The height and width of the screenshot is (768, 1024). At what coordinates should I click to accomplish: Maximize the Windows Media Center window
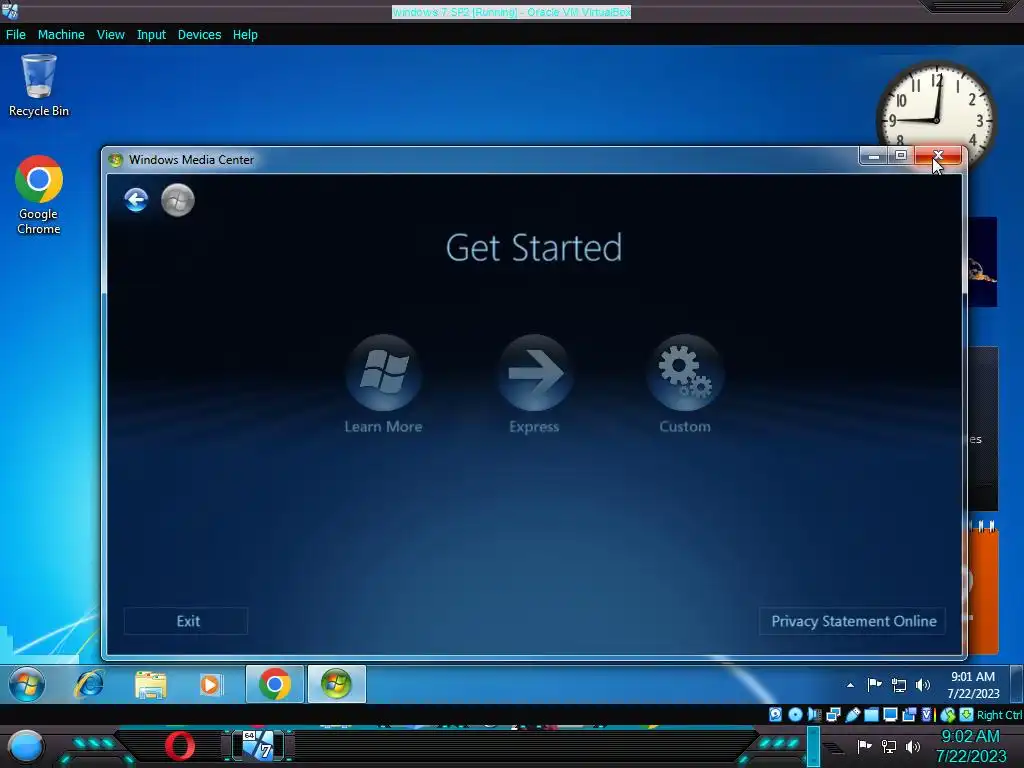coord(901,155)
